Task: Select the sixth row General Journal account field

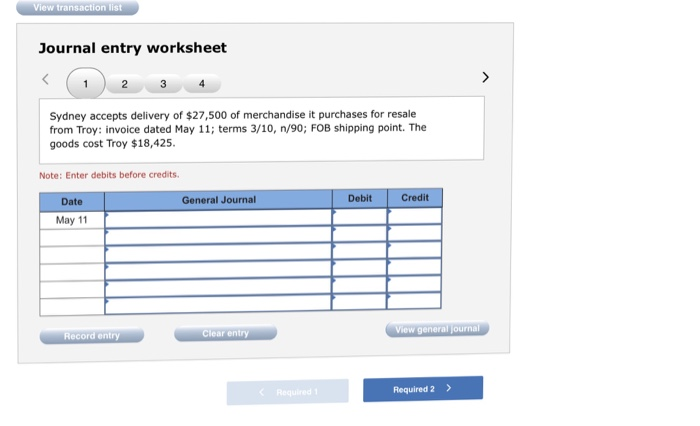Action: 218,305
